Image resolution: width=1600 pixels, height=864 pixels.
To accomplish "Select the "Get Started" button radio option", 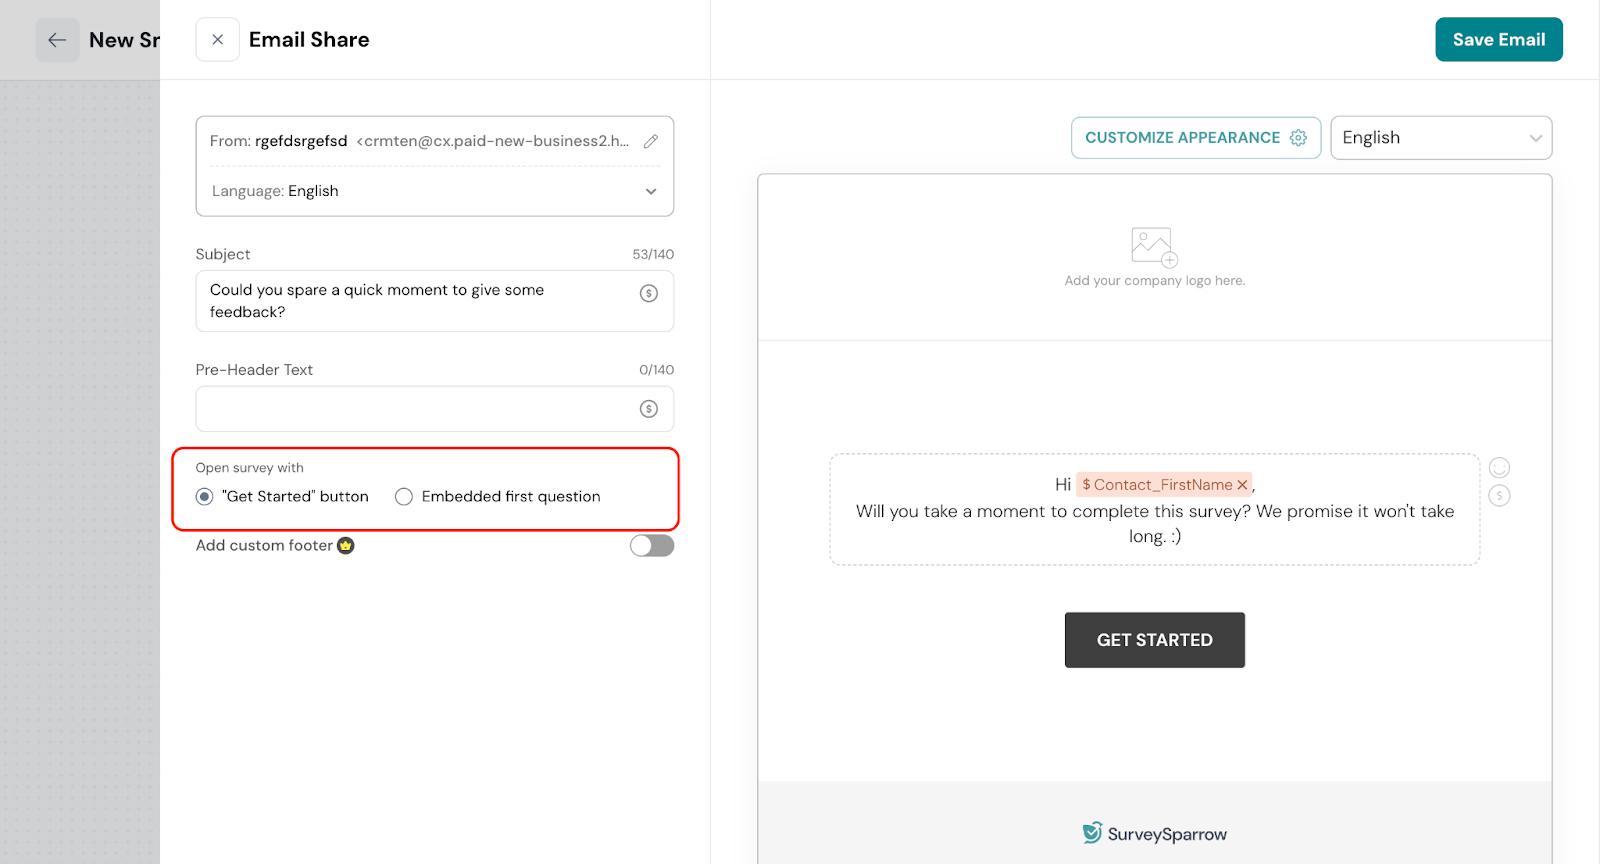I will pyautogui.click(x=205, y=497).
